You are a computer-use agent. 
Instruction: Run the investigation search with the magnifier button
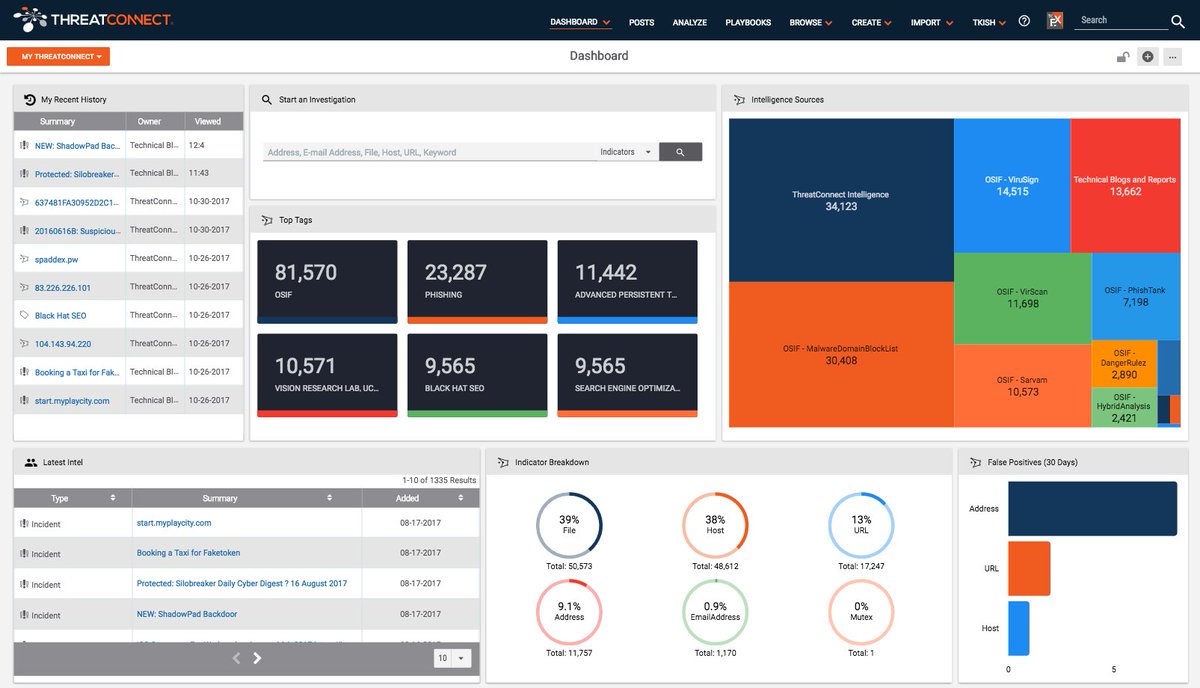pos(681,151)
